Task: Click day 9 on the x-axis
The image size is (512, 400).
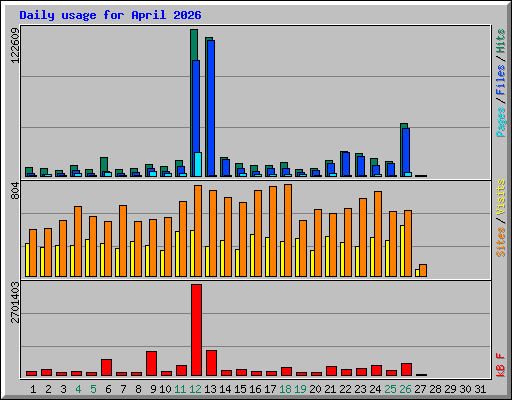Action: tap(153, 389)
